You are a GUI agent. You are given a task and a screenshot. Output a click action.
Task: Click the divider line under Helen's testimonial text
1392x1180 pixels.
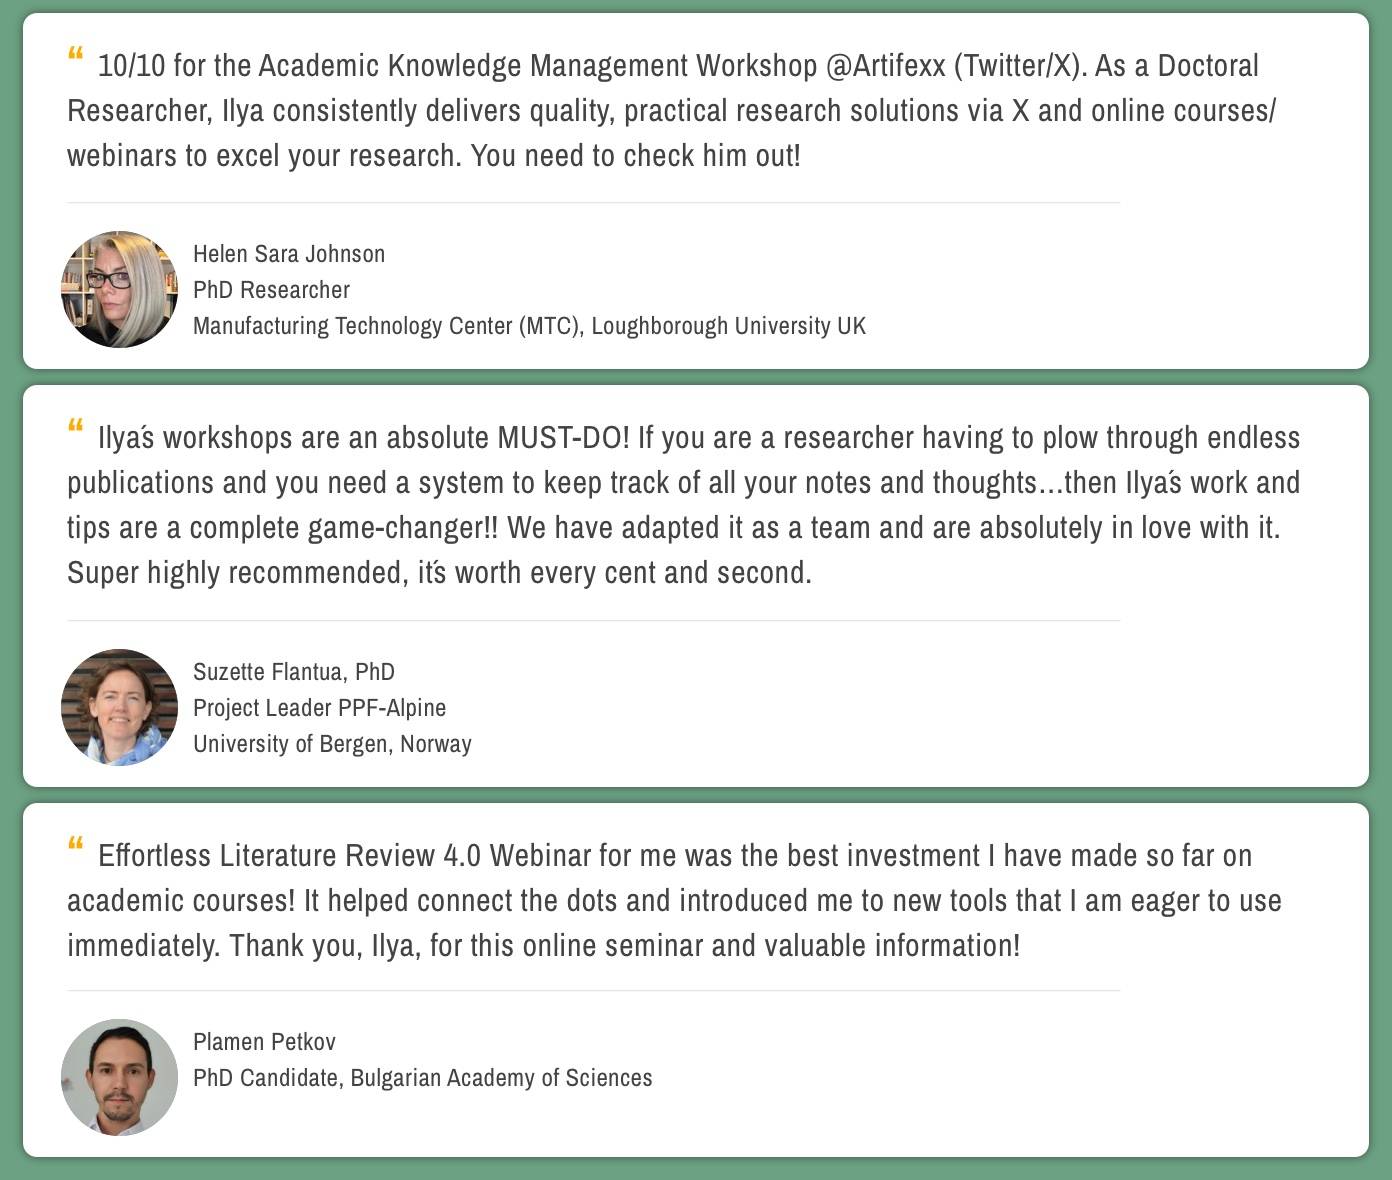pos(593,202)
